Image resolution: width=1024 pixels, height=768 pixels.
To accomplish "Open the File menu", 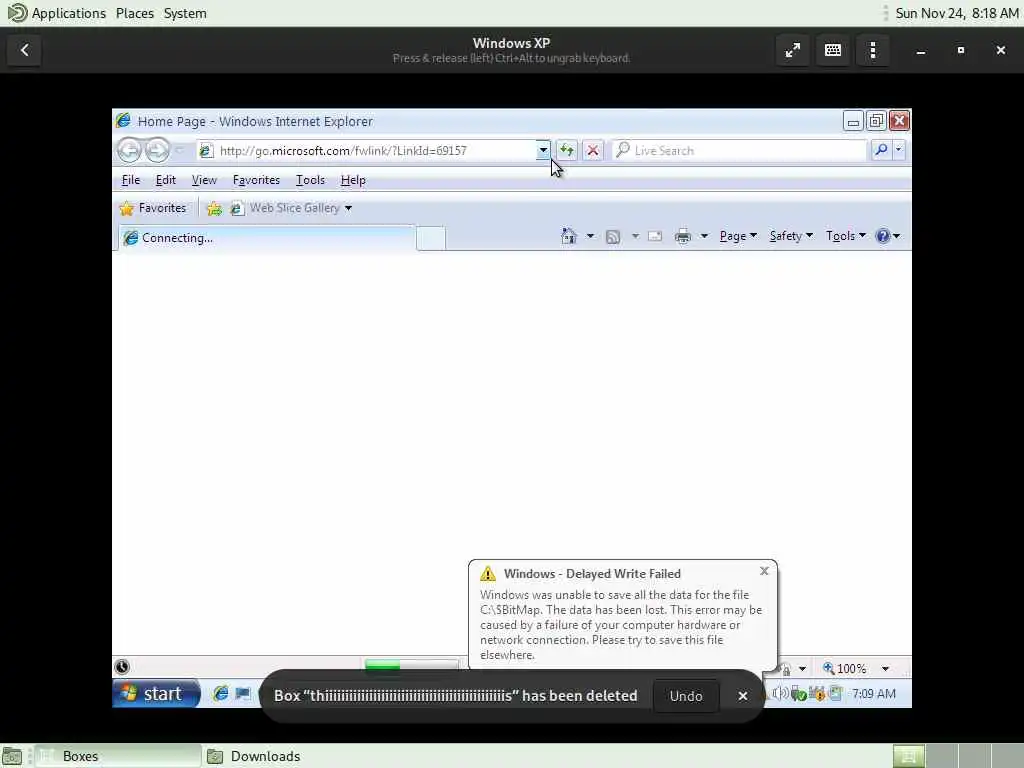I will point(131,180).
